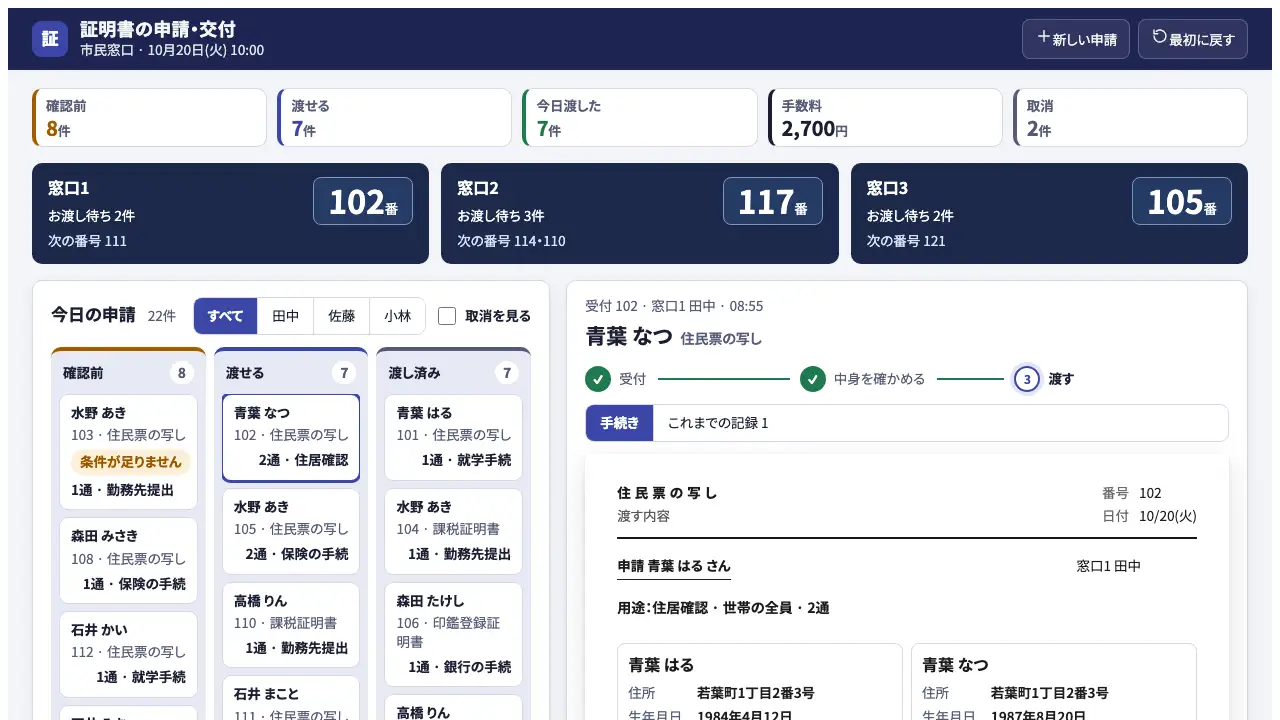Select the 石井 かい 112 card
Image resolution: width=1280 pixels, height=720 pixels.
click(129, 654)
